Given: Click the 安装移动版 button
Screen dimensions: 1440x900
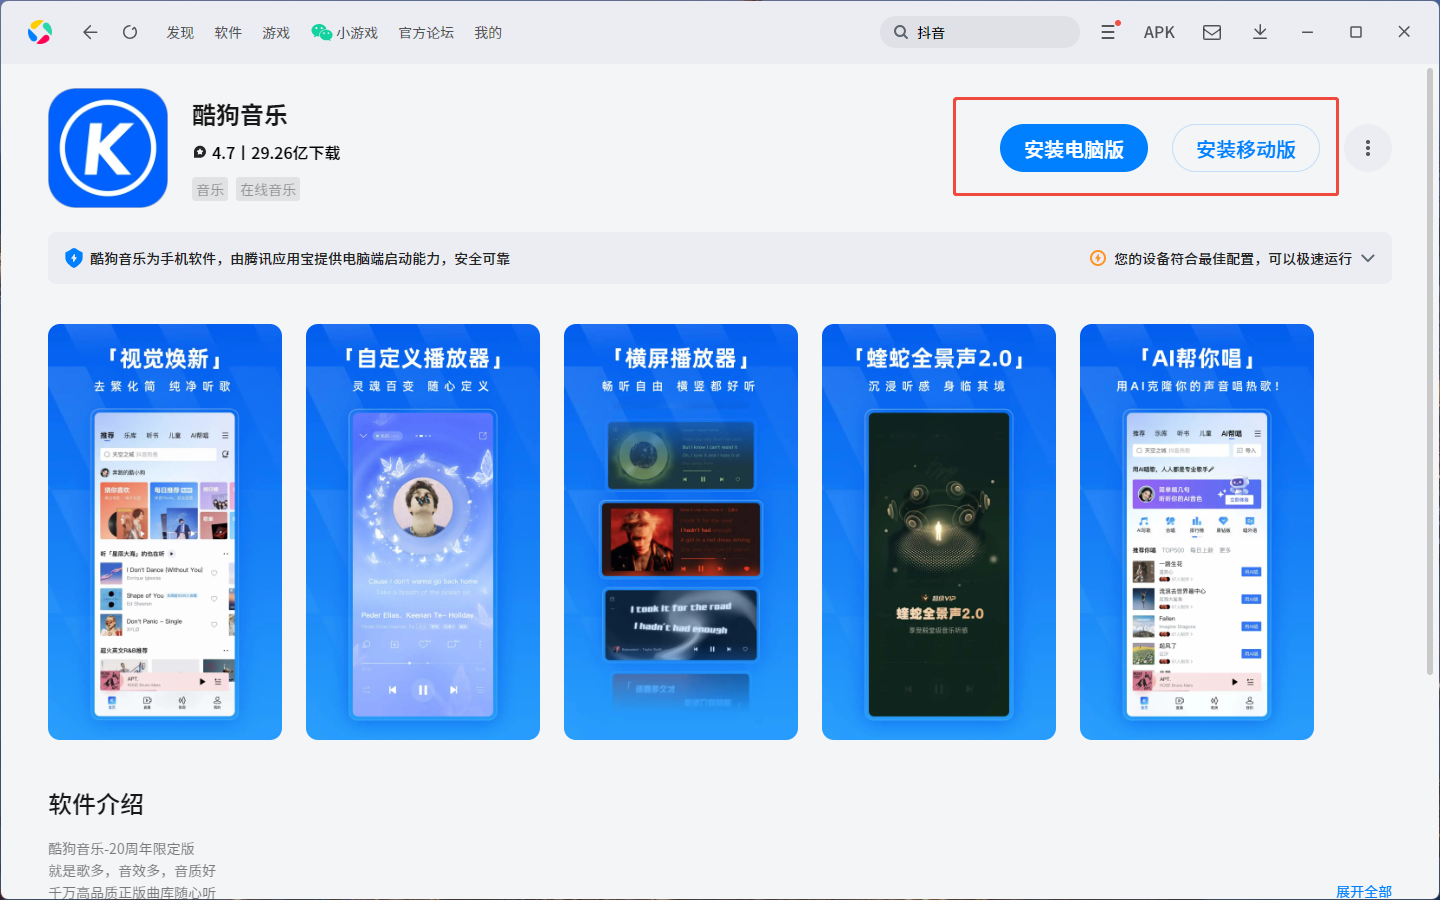Looking at the screenshot, I should pyautogui.click(x=1245, y=149).
